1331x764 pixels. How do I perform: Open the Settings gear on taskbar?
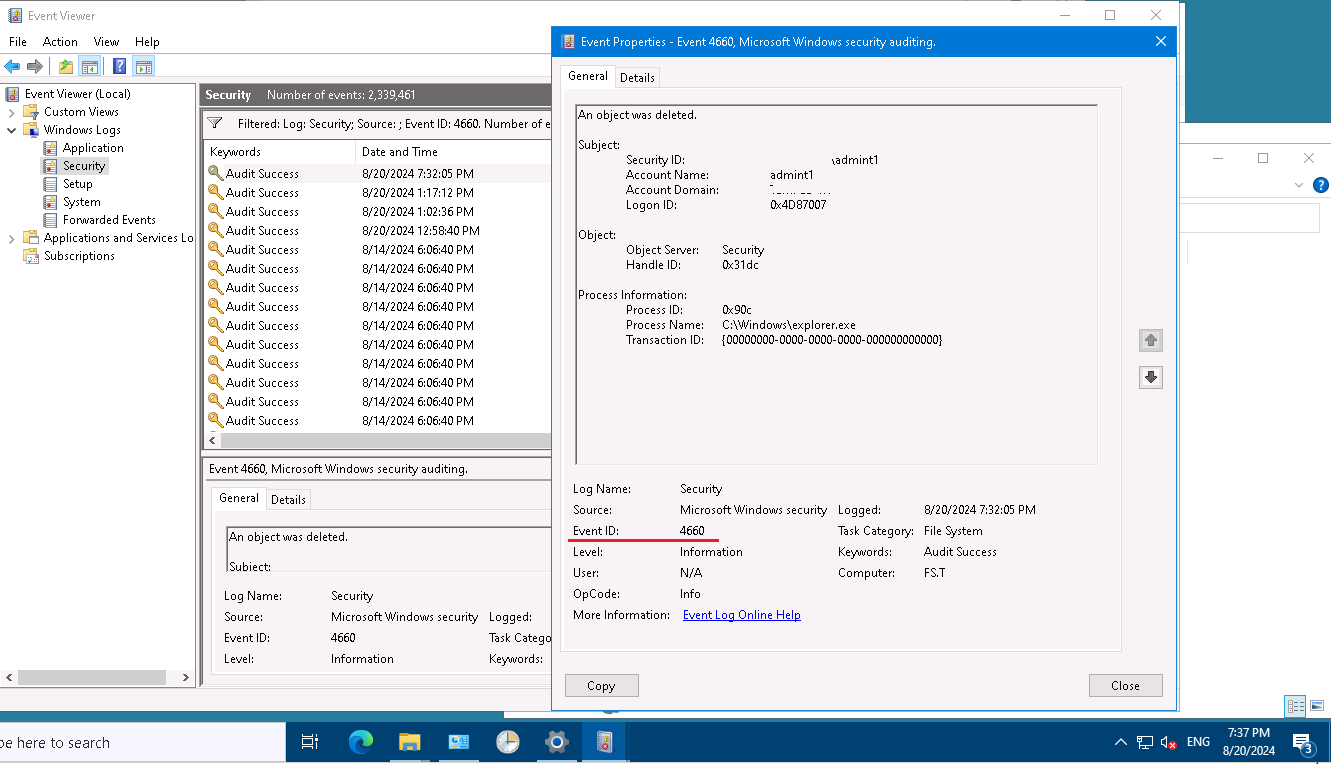tap(557, 742)
